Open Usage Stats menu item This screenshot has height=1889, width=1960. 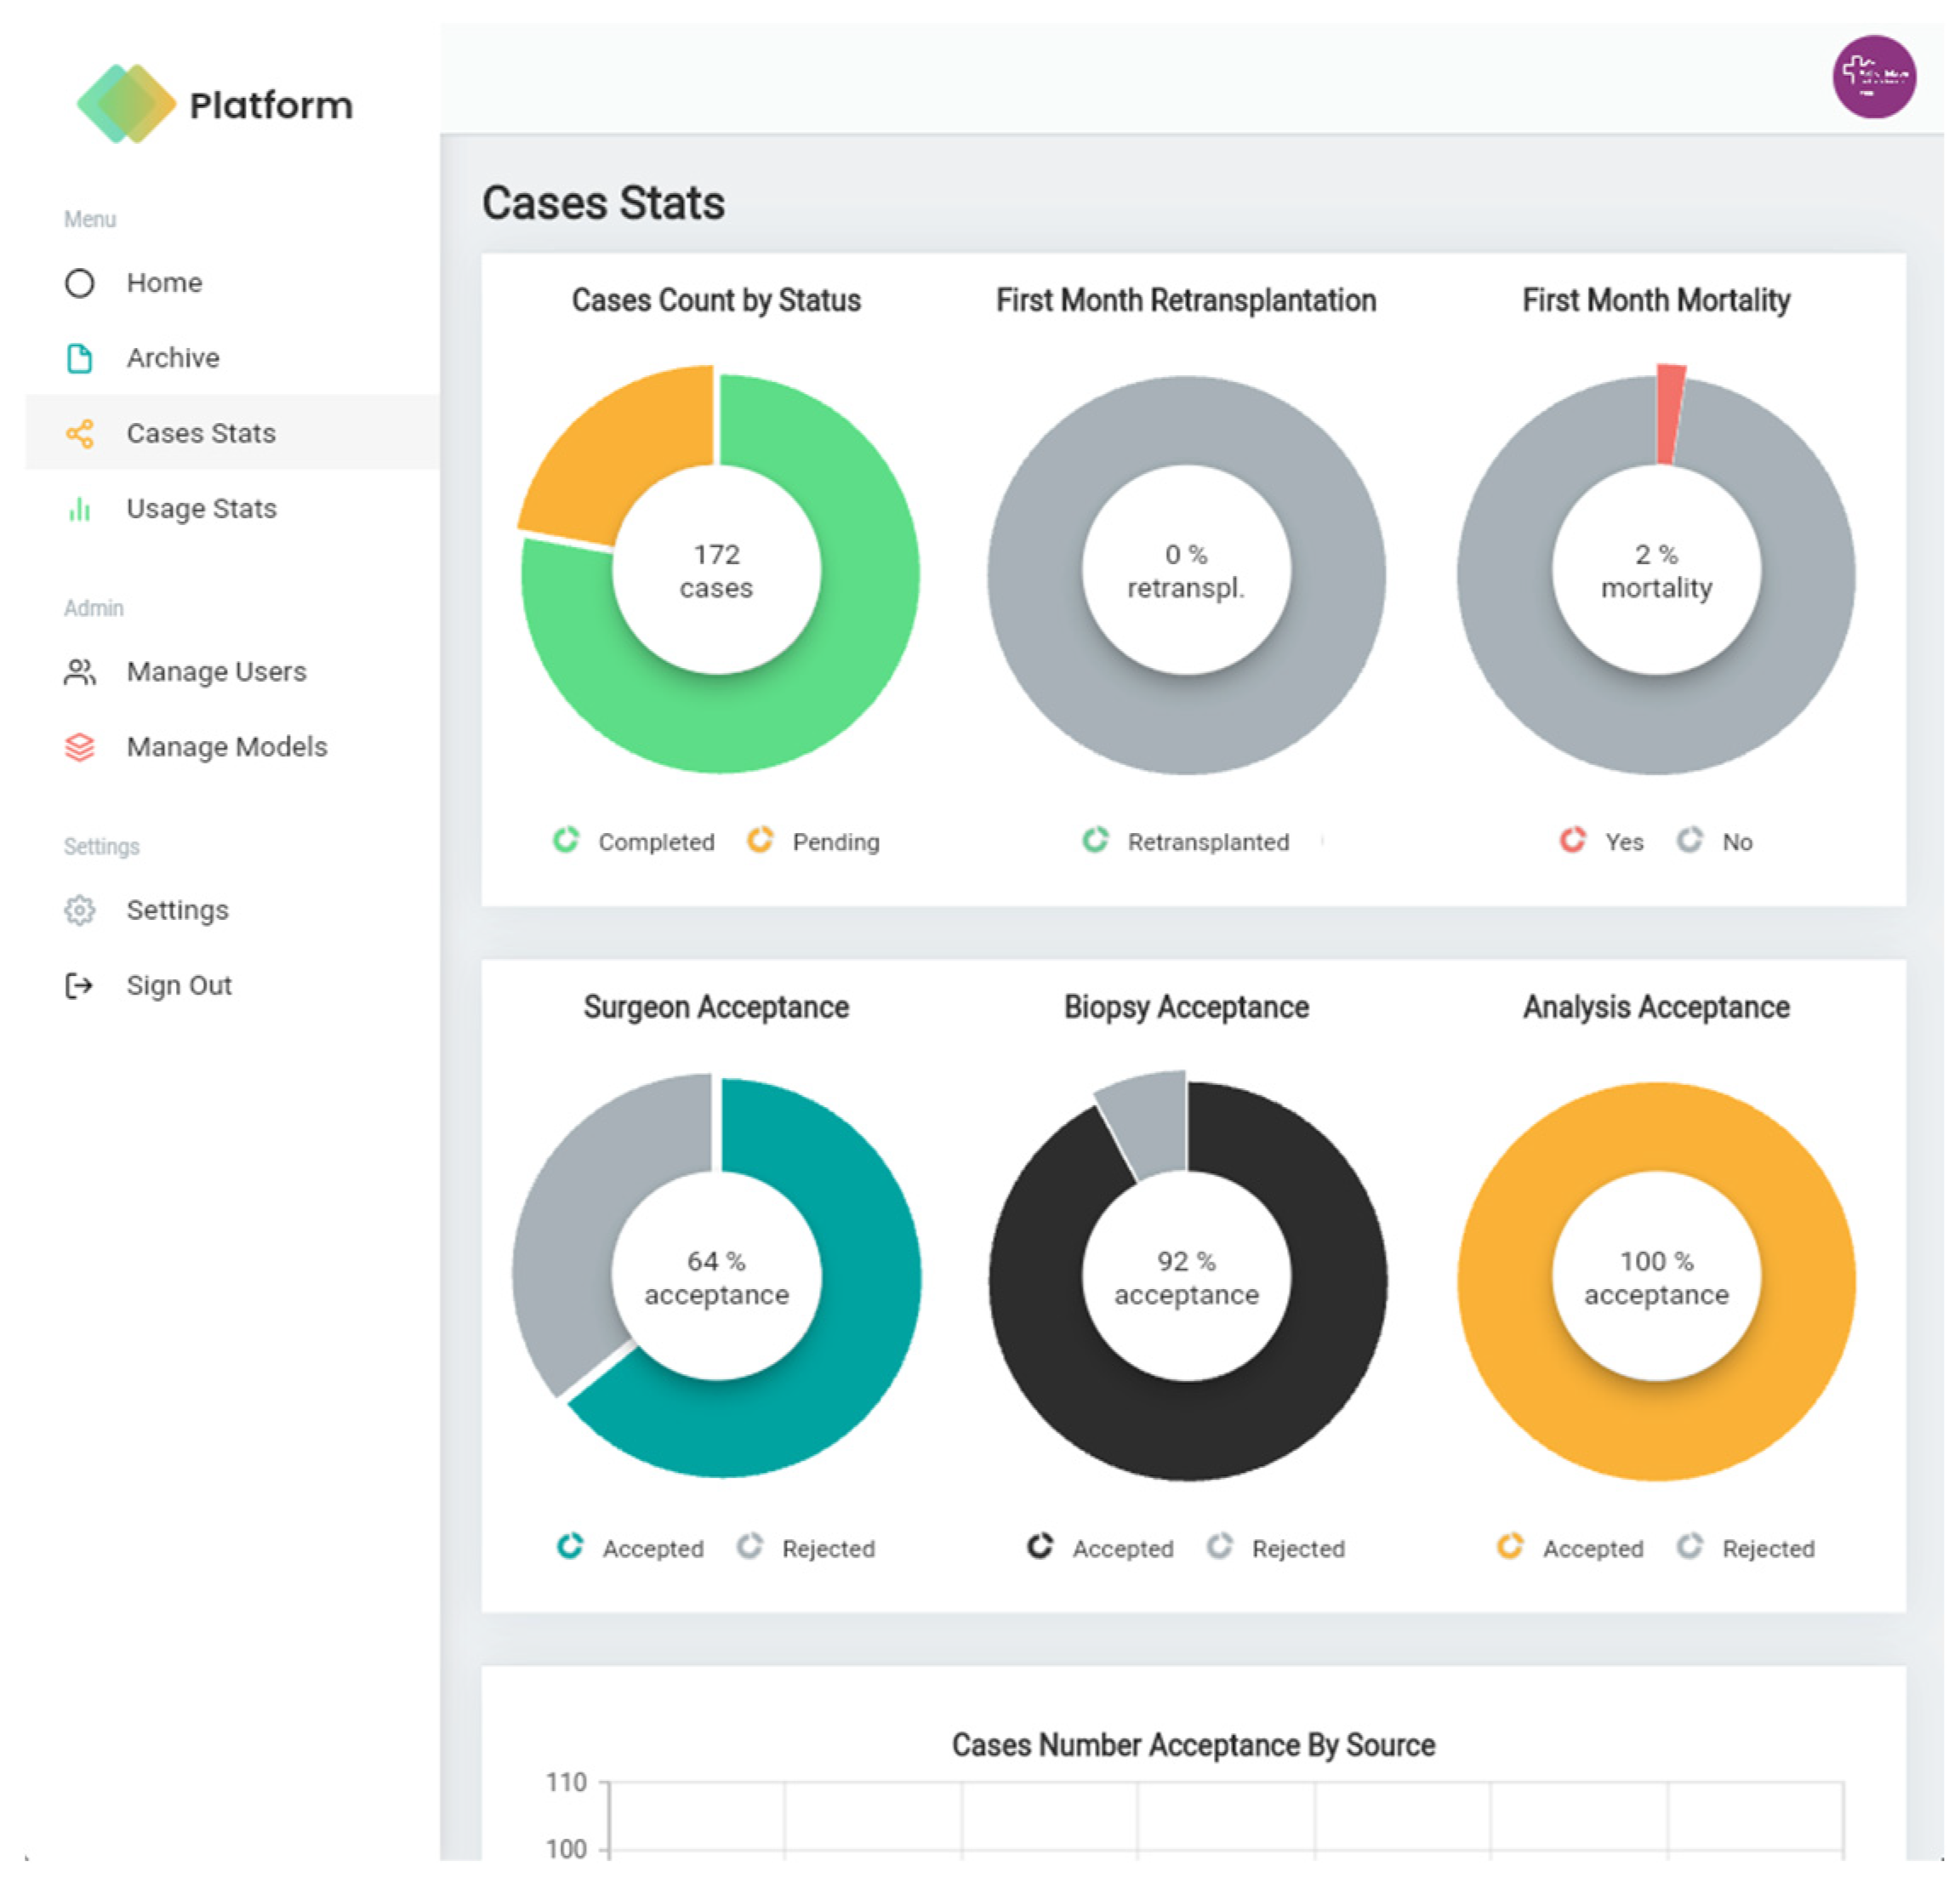point(201,509)
